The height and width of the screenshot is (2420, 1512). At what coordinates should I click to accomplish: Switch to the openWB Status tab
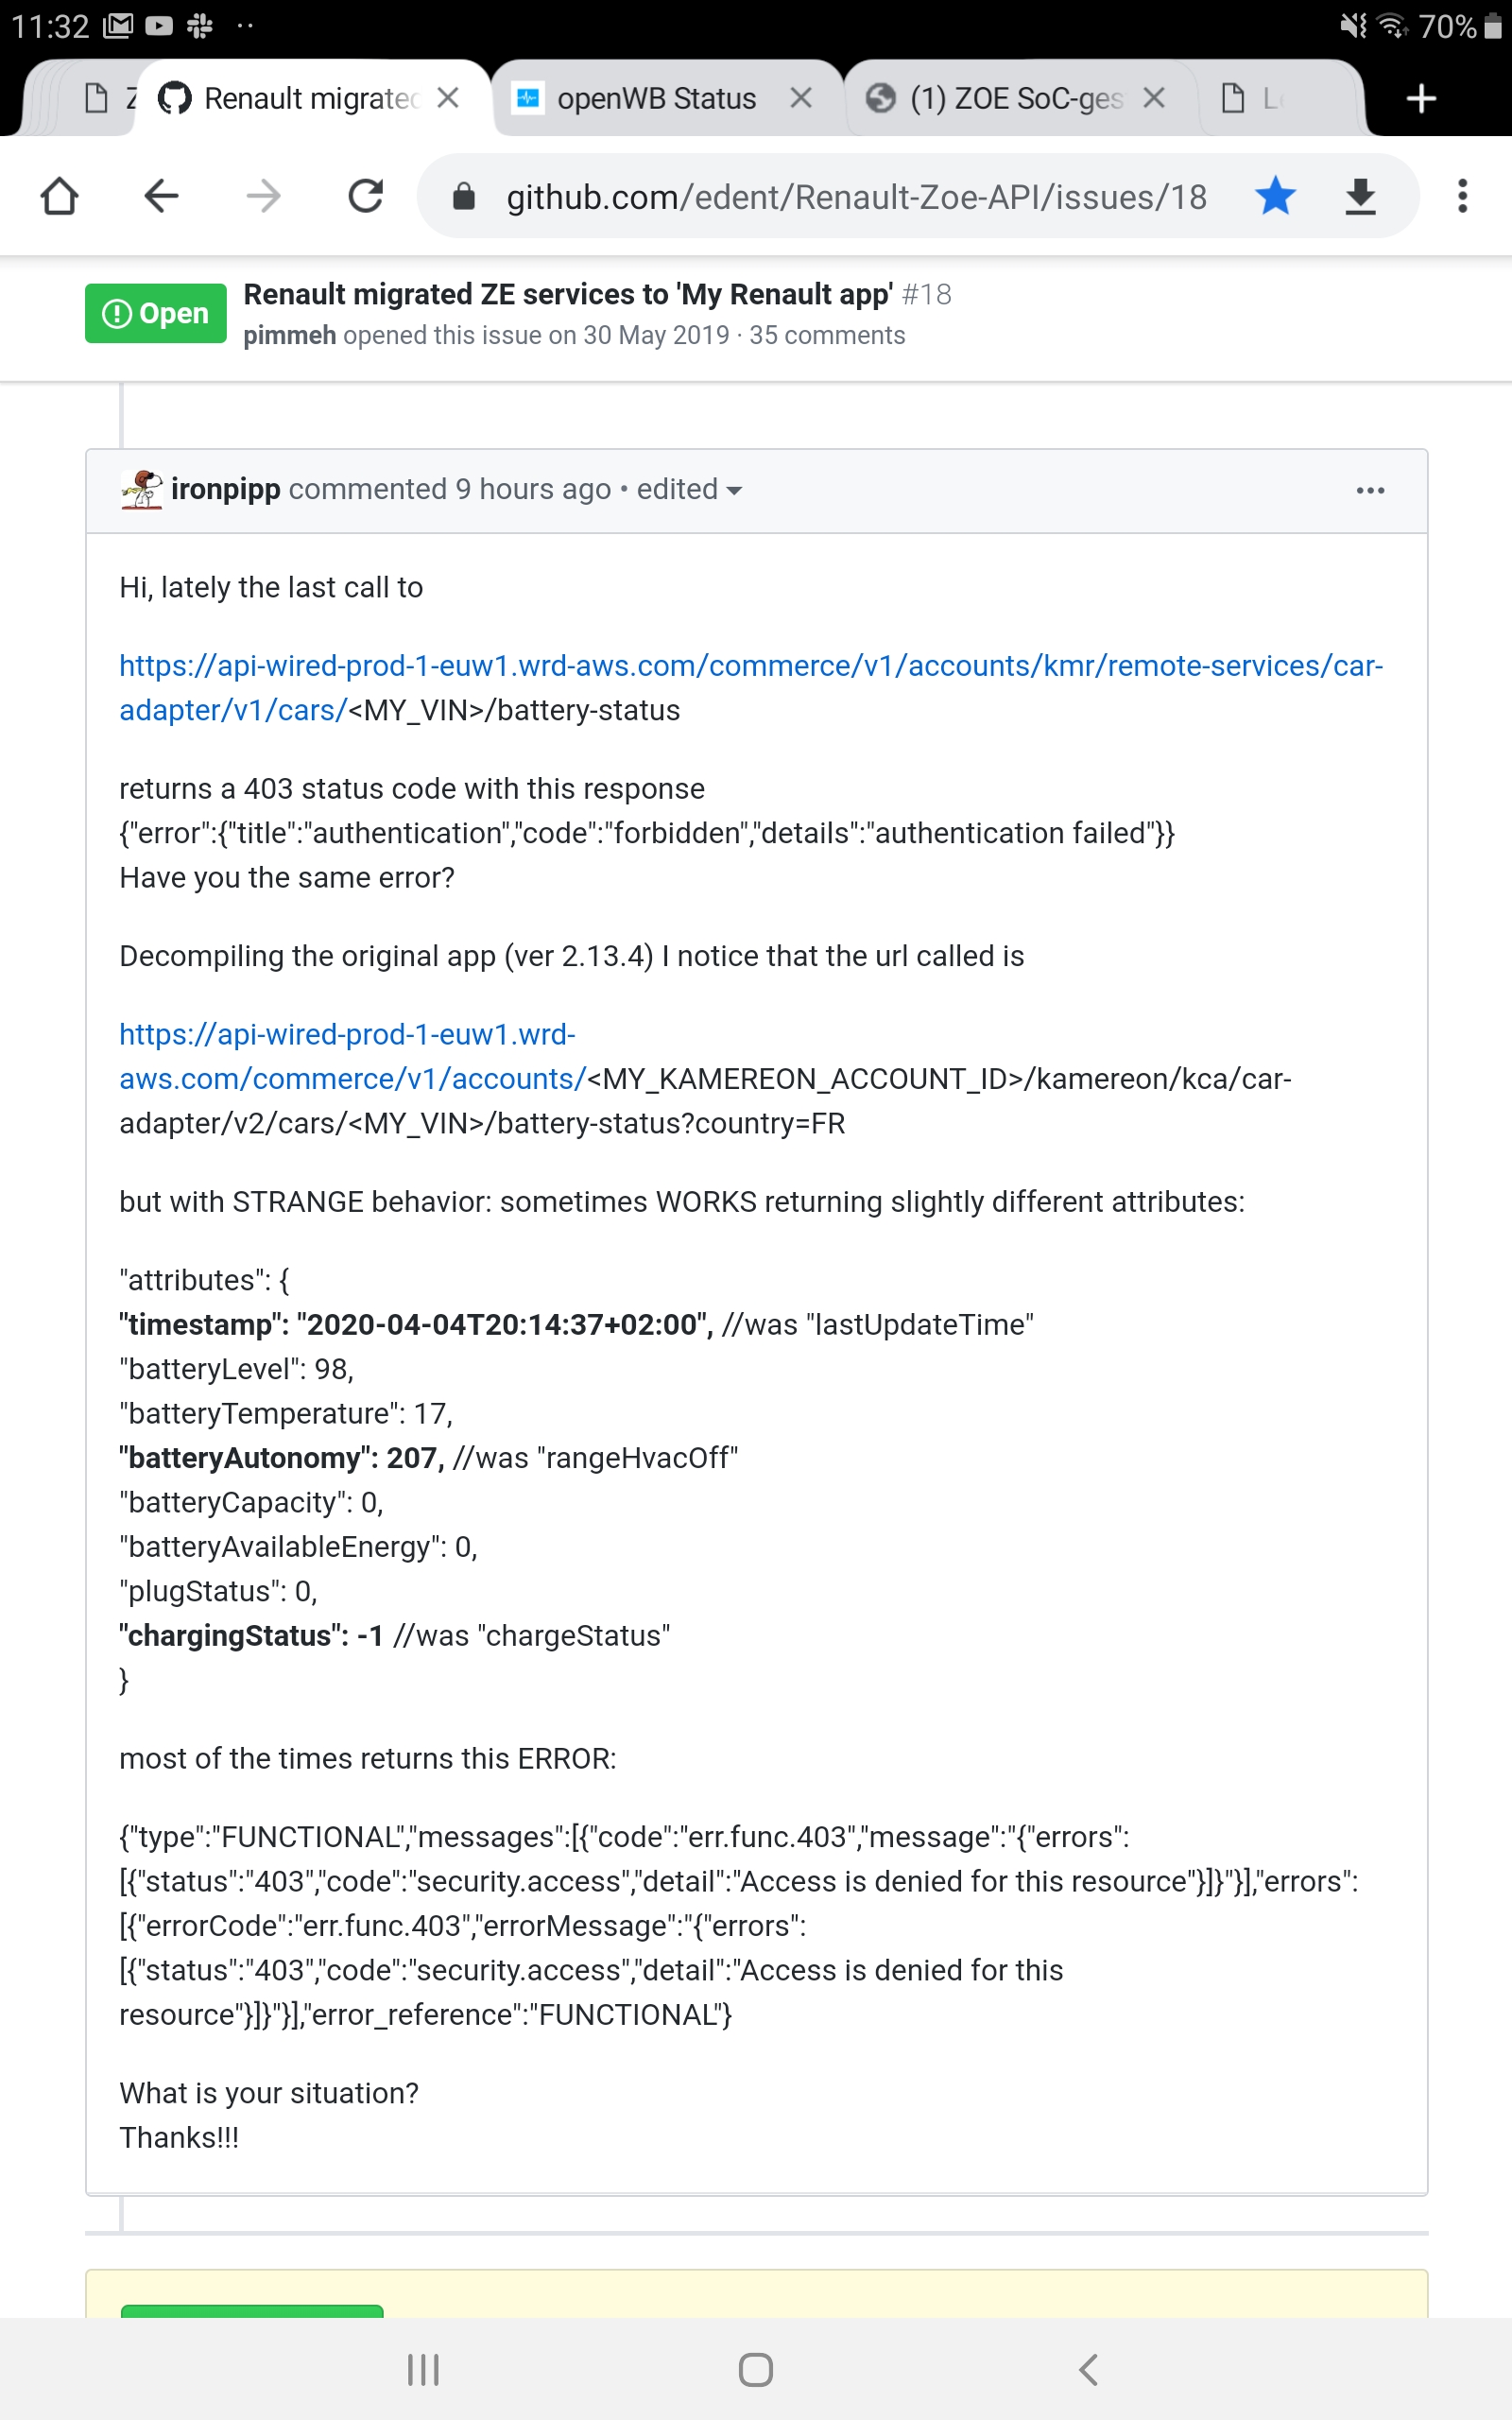click(655, 99)
